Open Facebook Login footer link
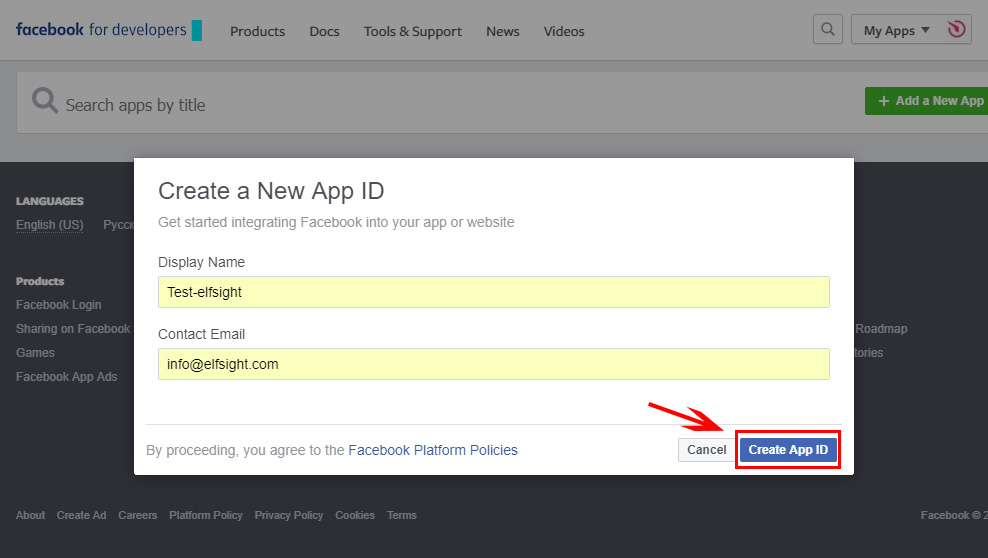Viewport: 988px width, 558px height. (59, 305)
